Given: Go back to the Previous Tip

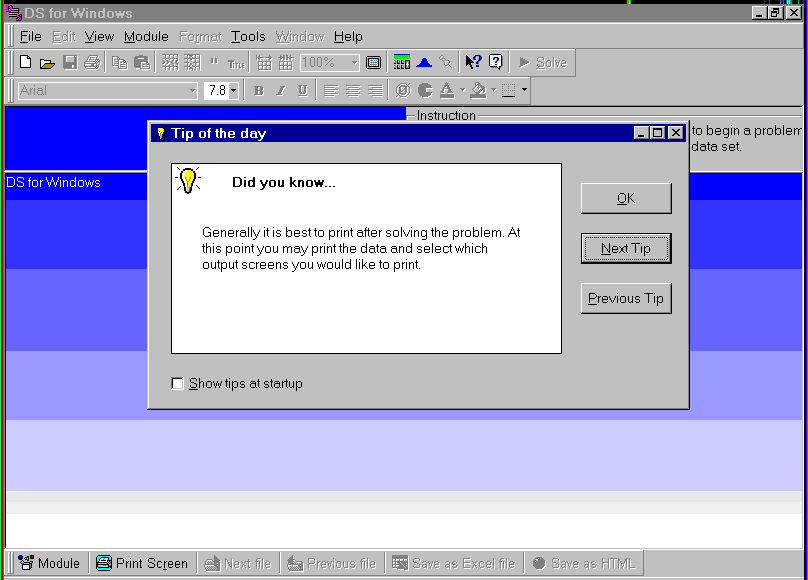Looking at the screenshot, I should pos(626,298).
